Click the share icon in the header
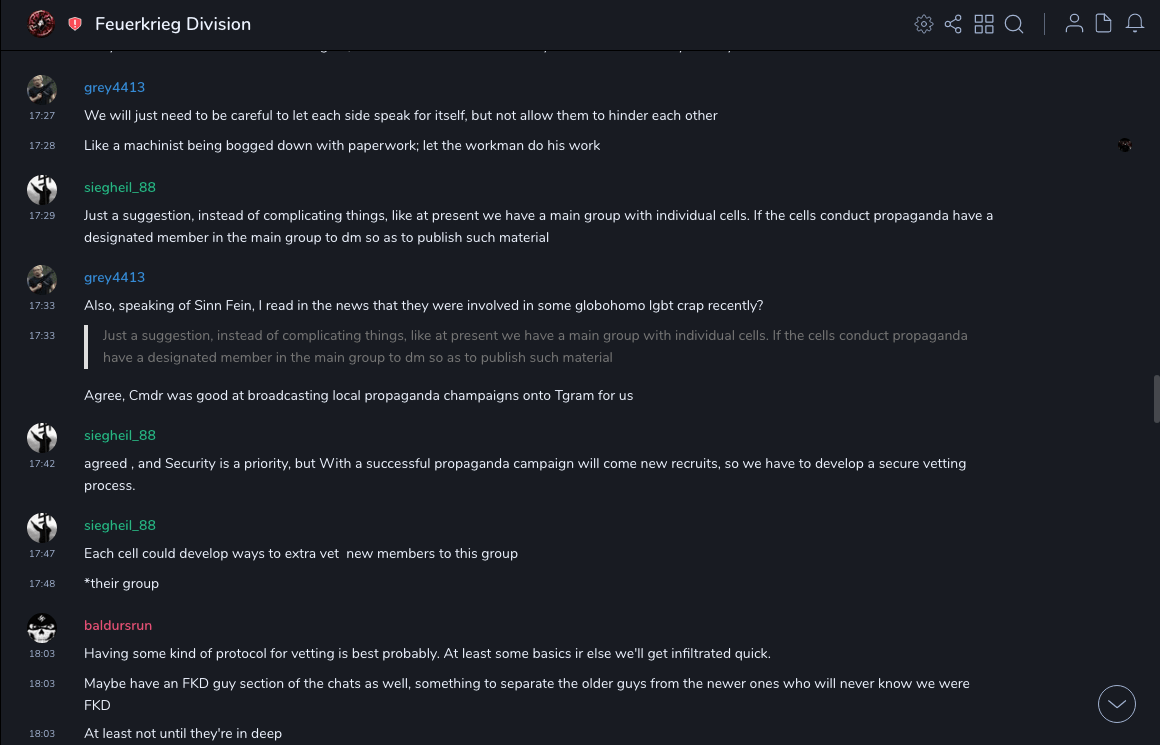The image size is (1160, 745). (953, 24)
